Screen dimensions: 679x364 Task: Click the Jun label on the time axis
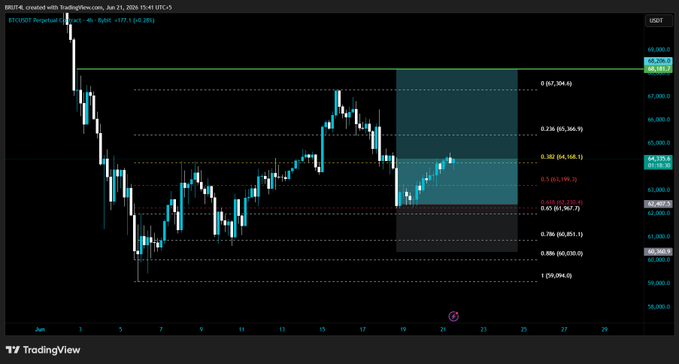point(40,329)
